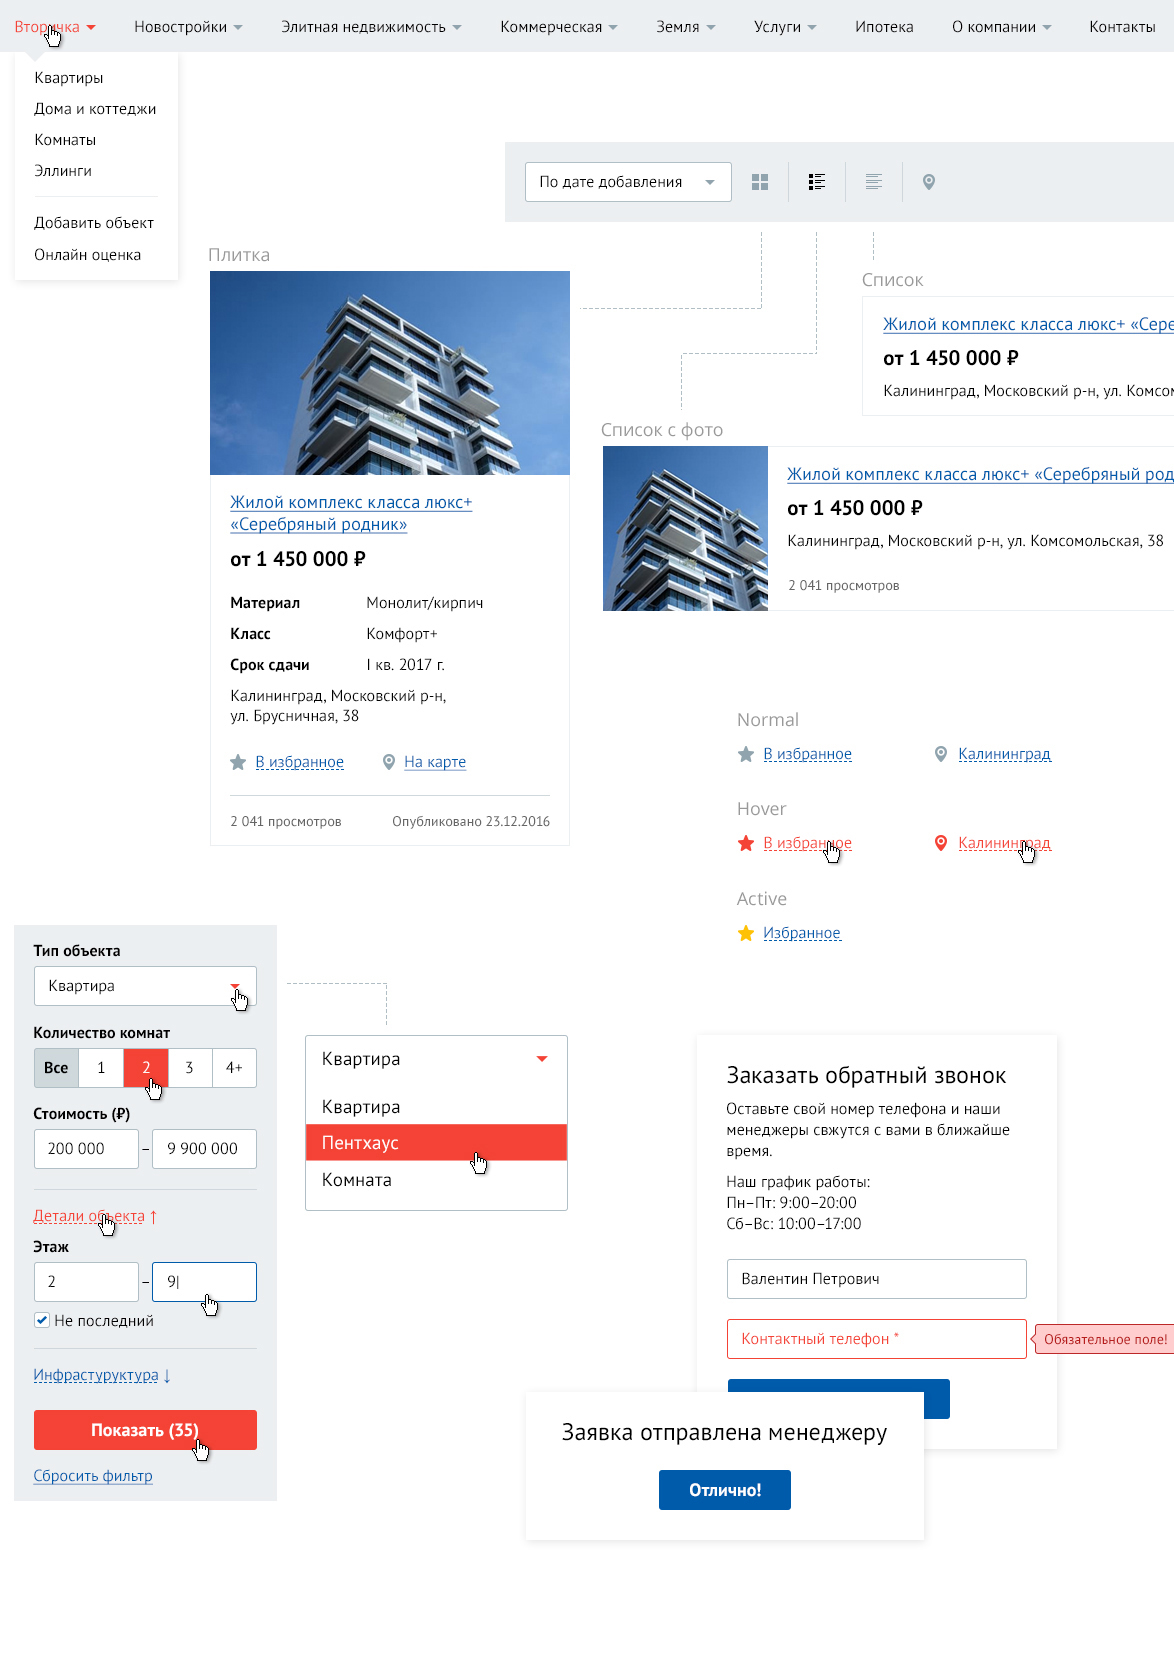Click В избранное link in tile card

pyautogui.click(x=299, y=762)
